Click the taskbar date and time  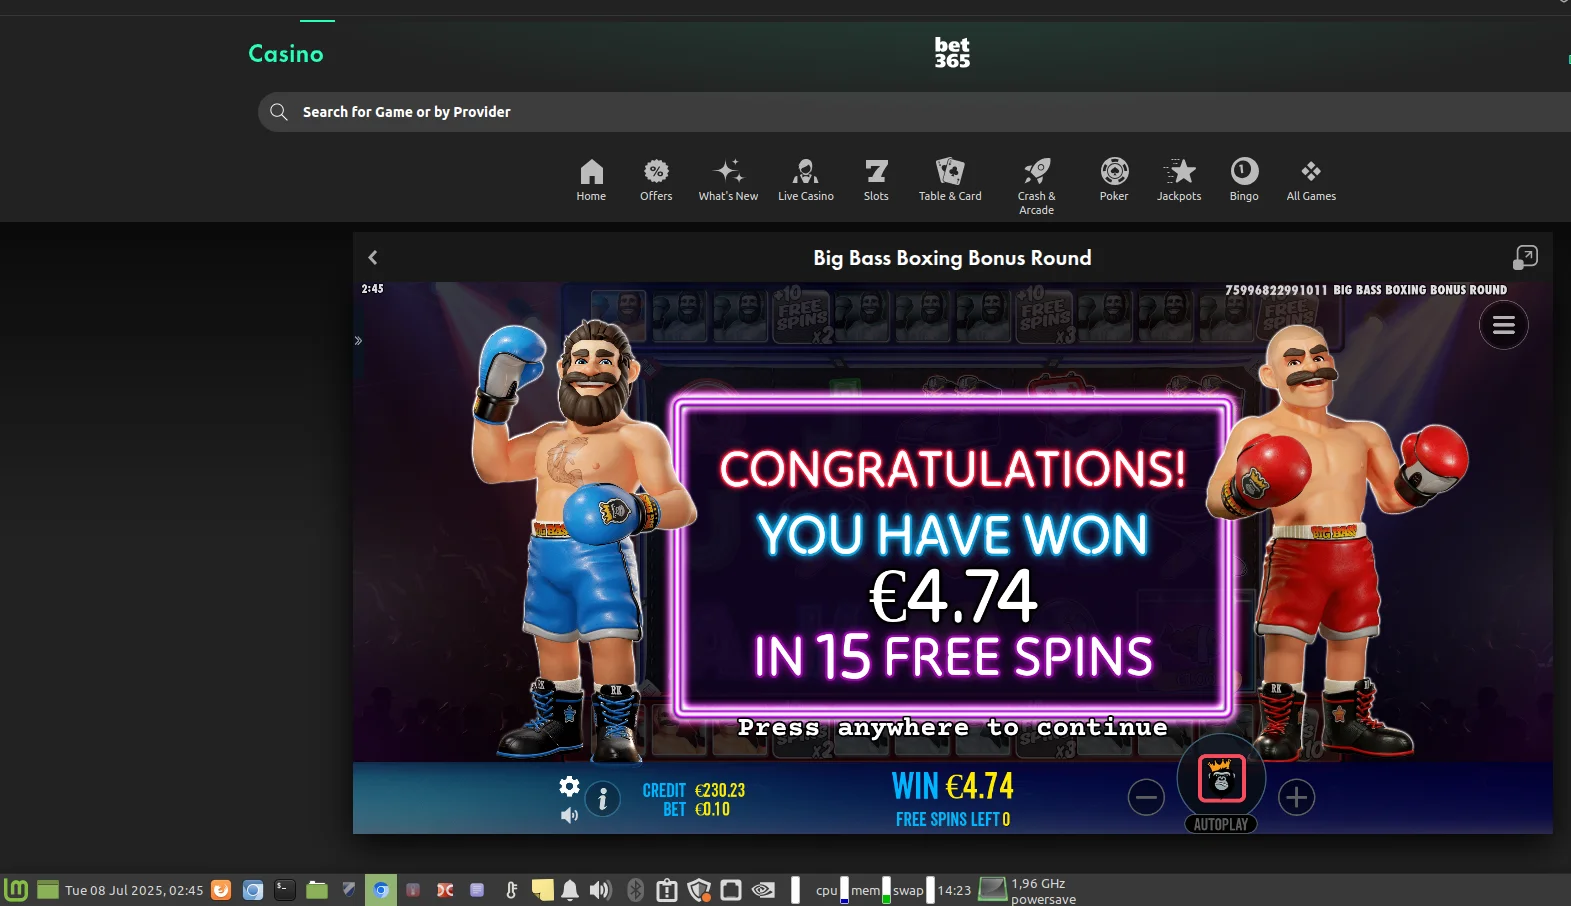point(134,890)
